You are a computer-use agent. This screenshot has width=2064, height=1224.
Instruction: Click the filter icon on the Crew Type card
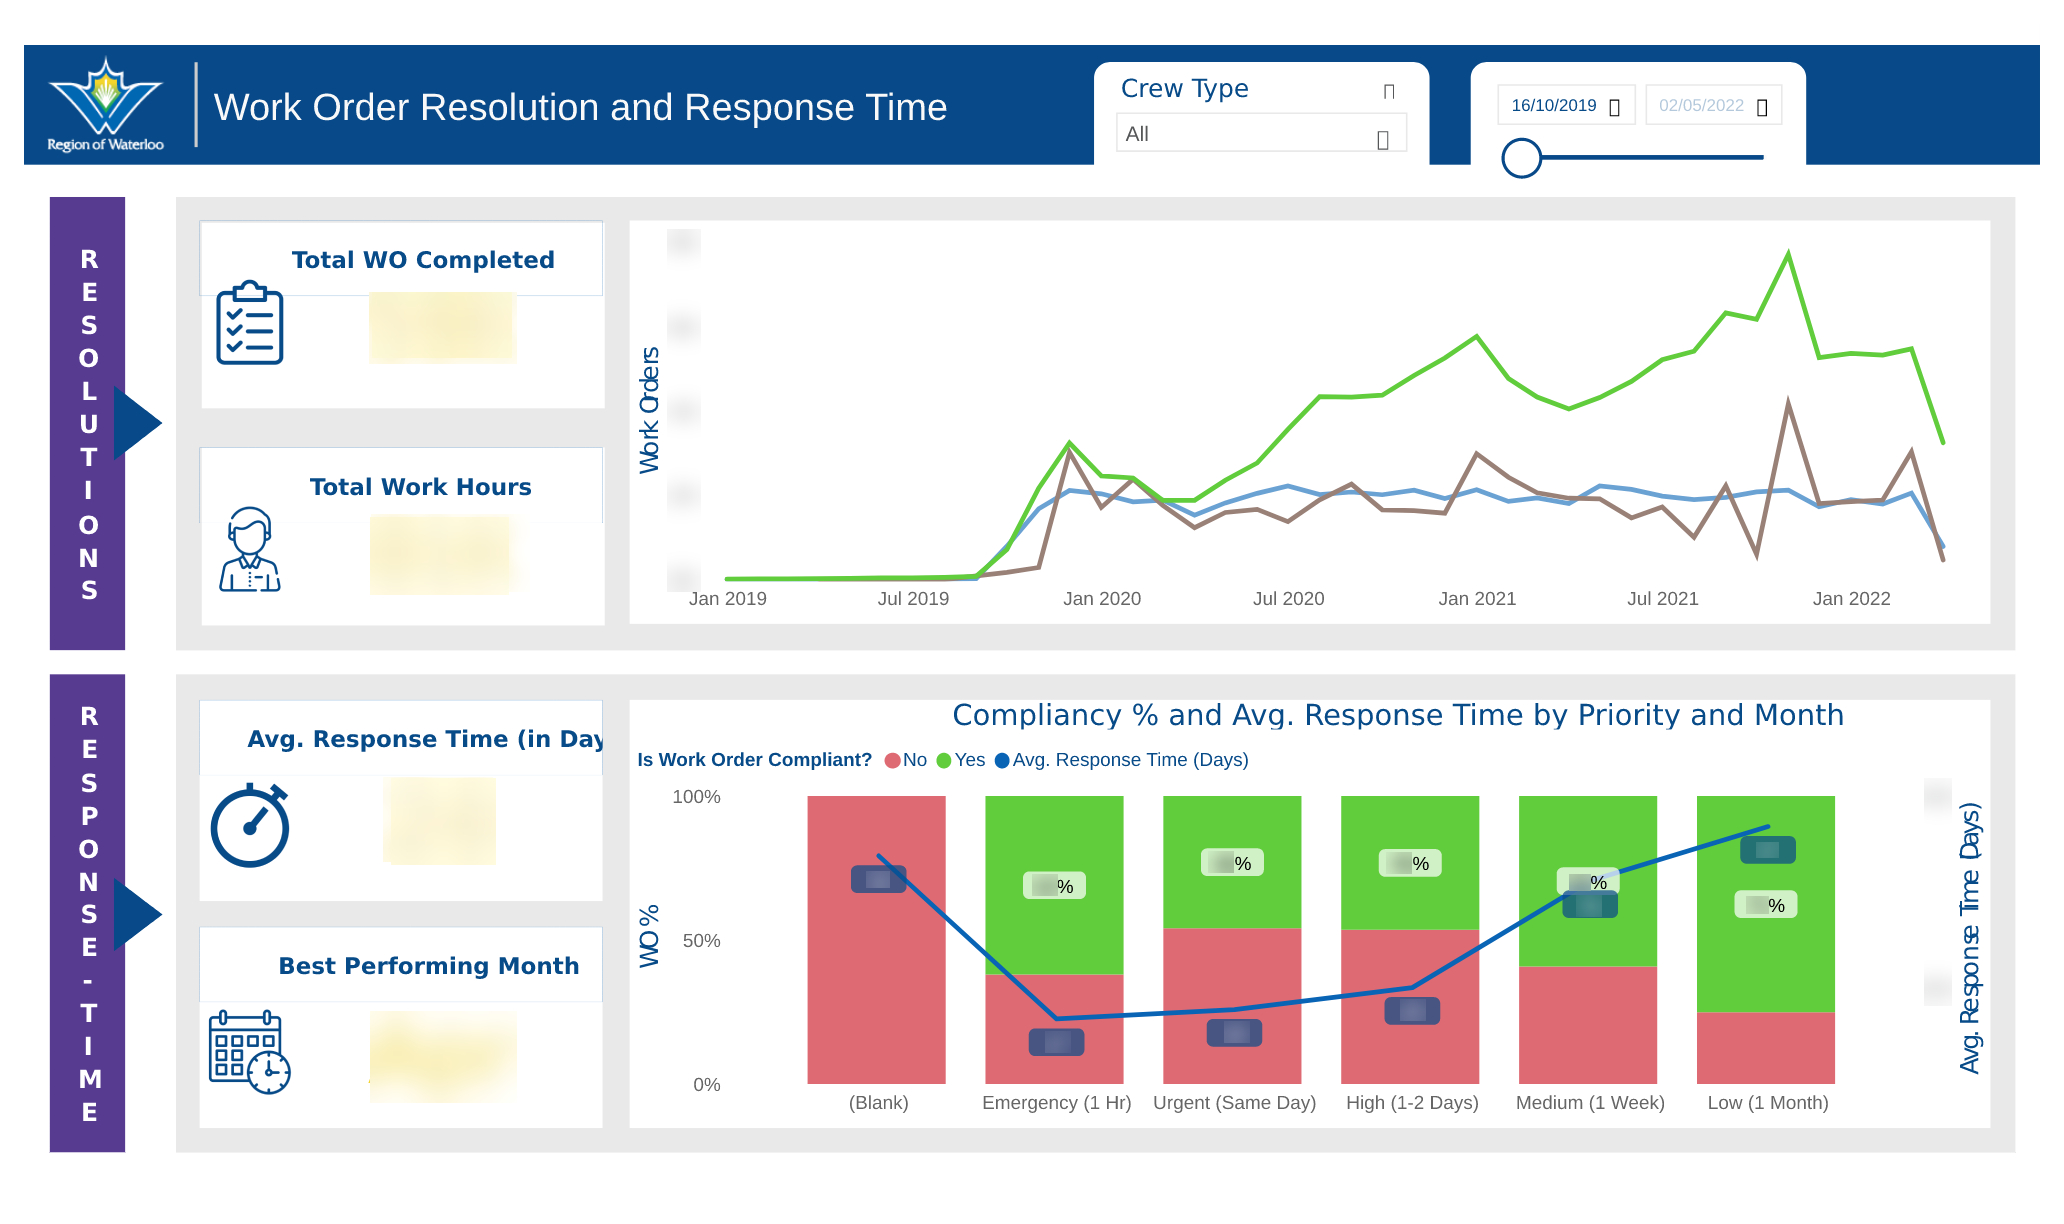(1389, 90)
